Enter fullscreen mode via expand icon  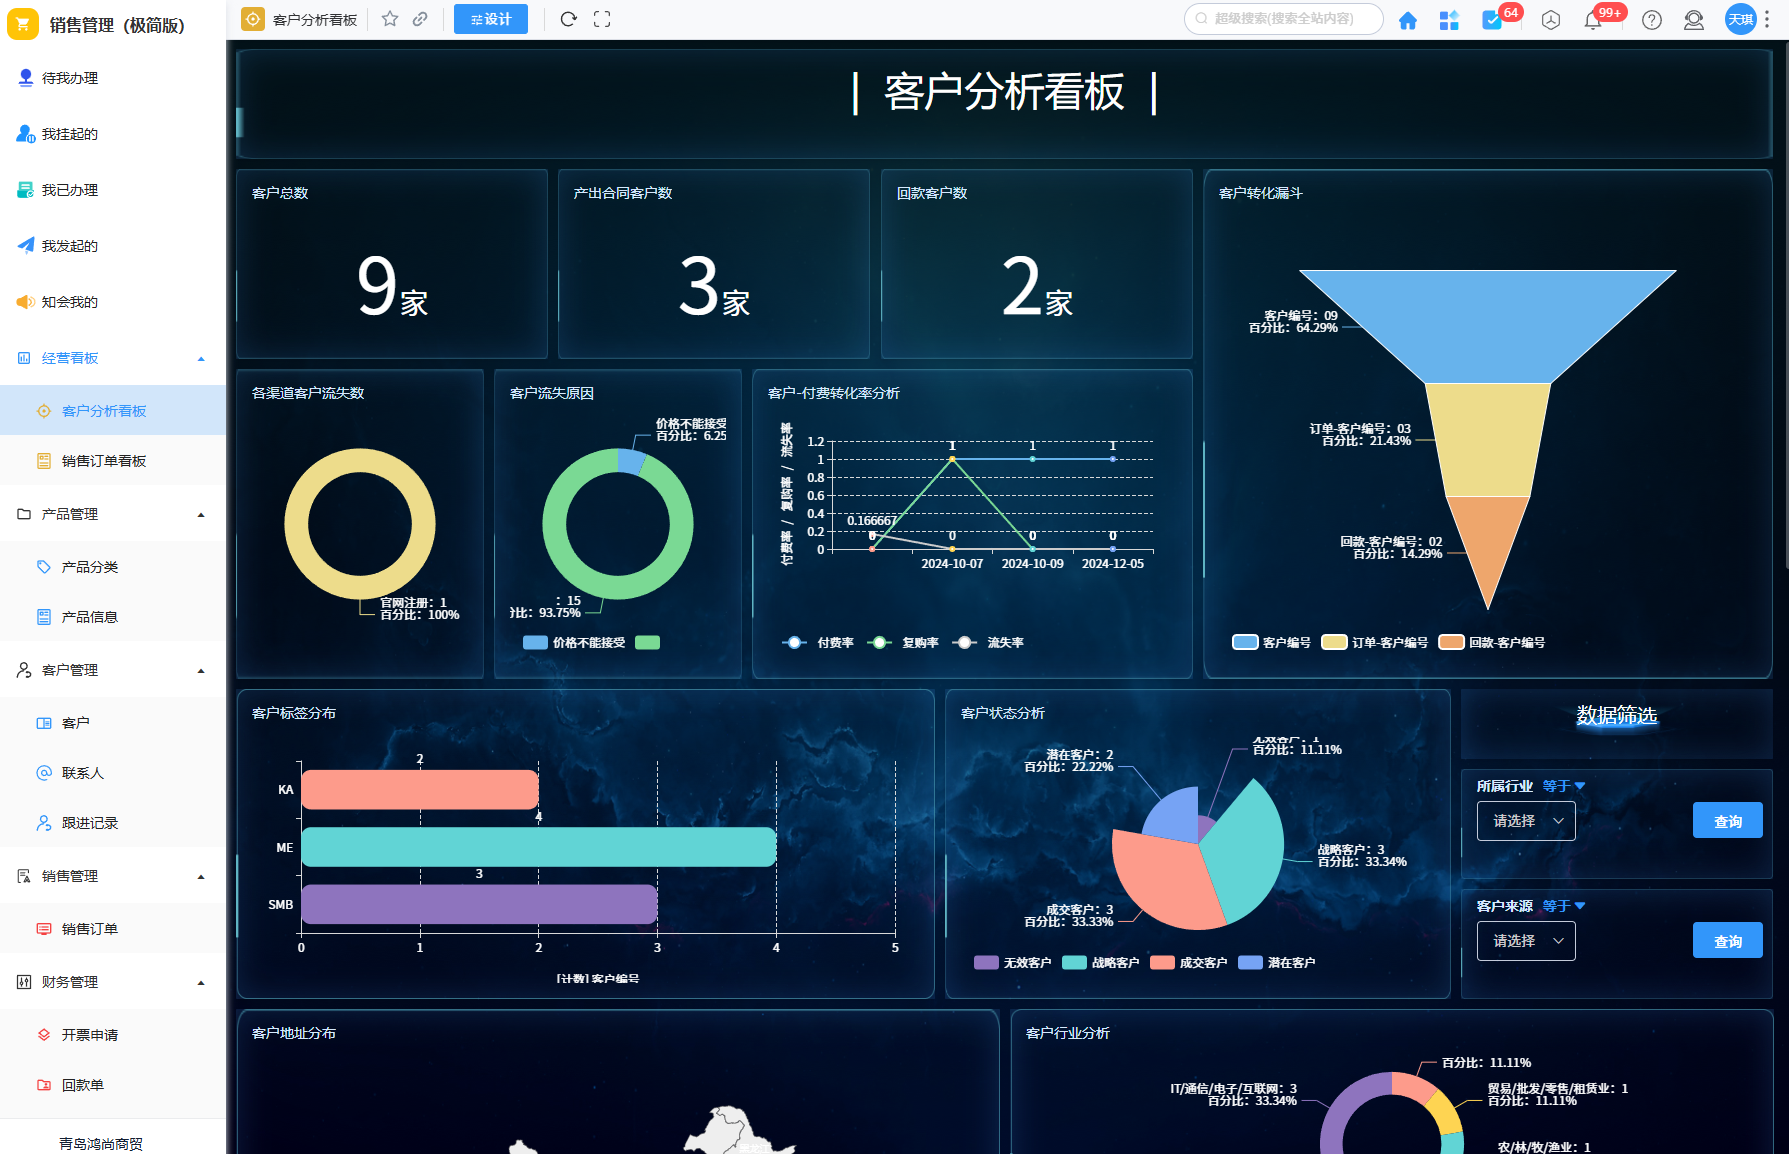click(602, 19)
